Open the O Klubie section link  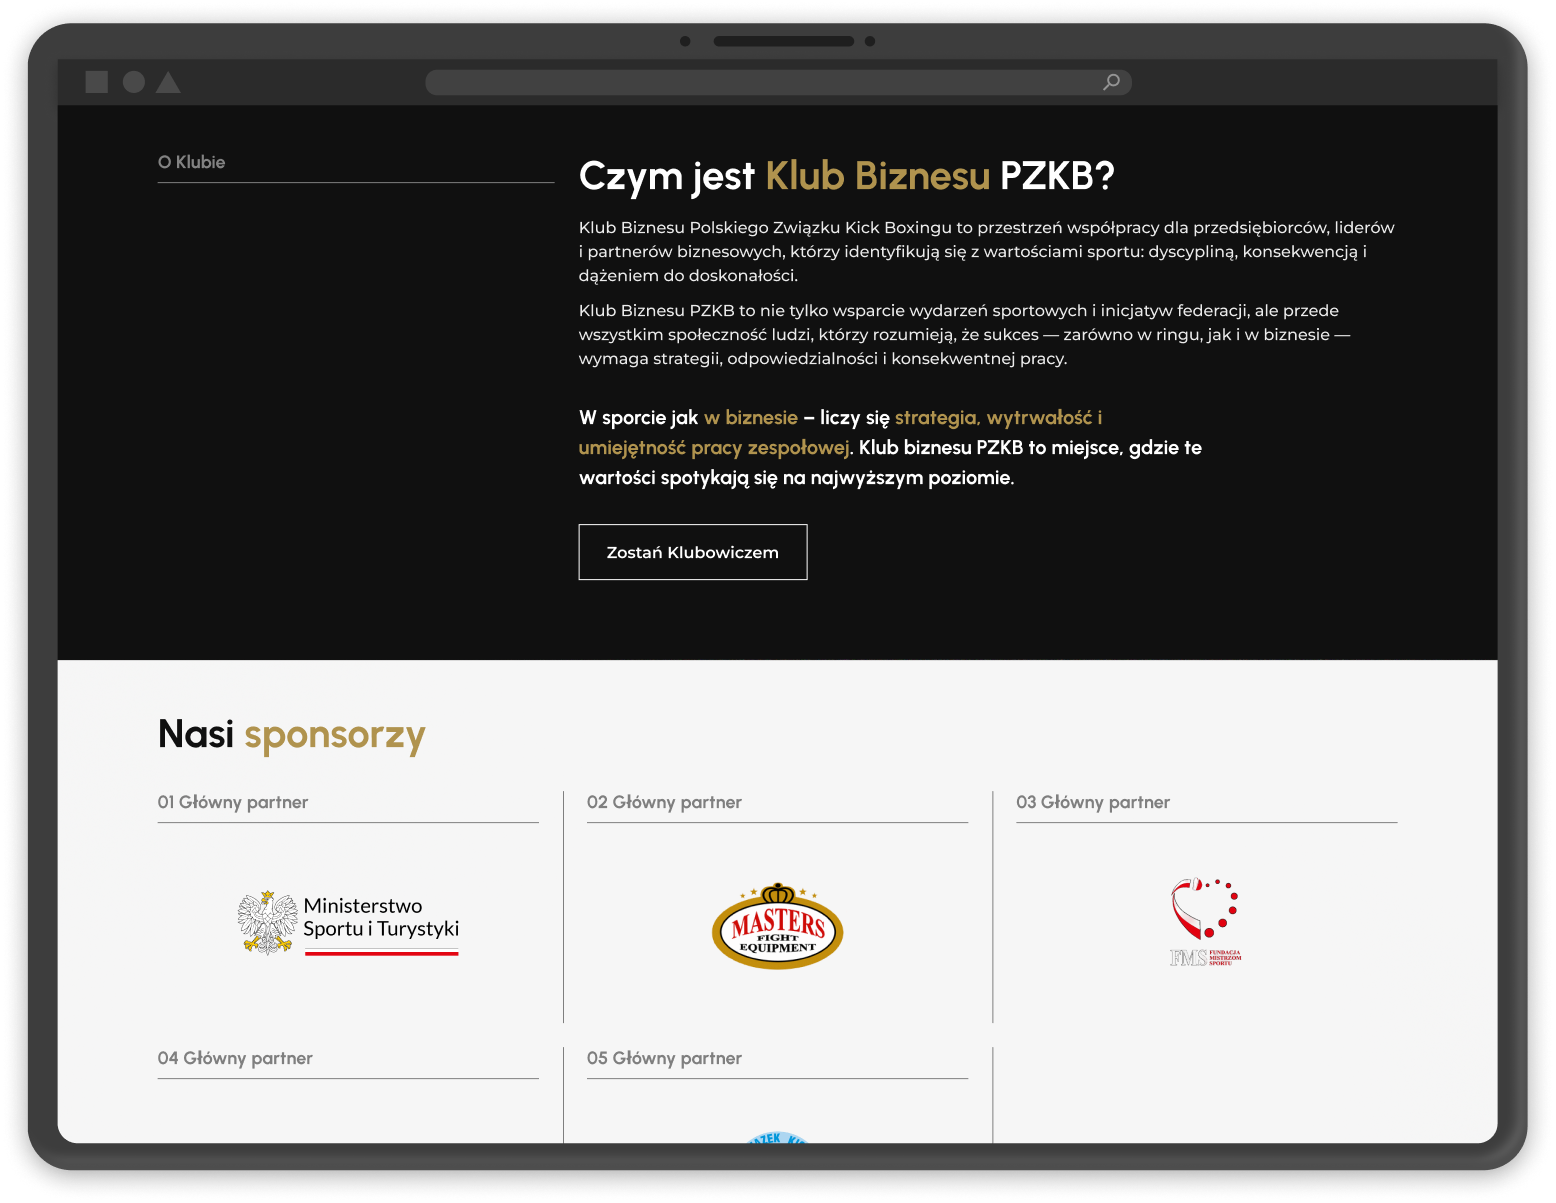(192, 162)
